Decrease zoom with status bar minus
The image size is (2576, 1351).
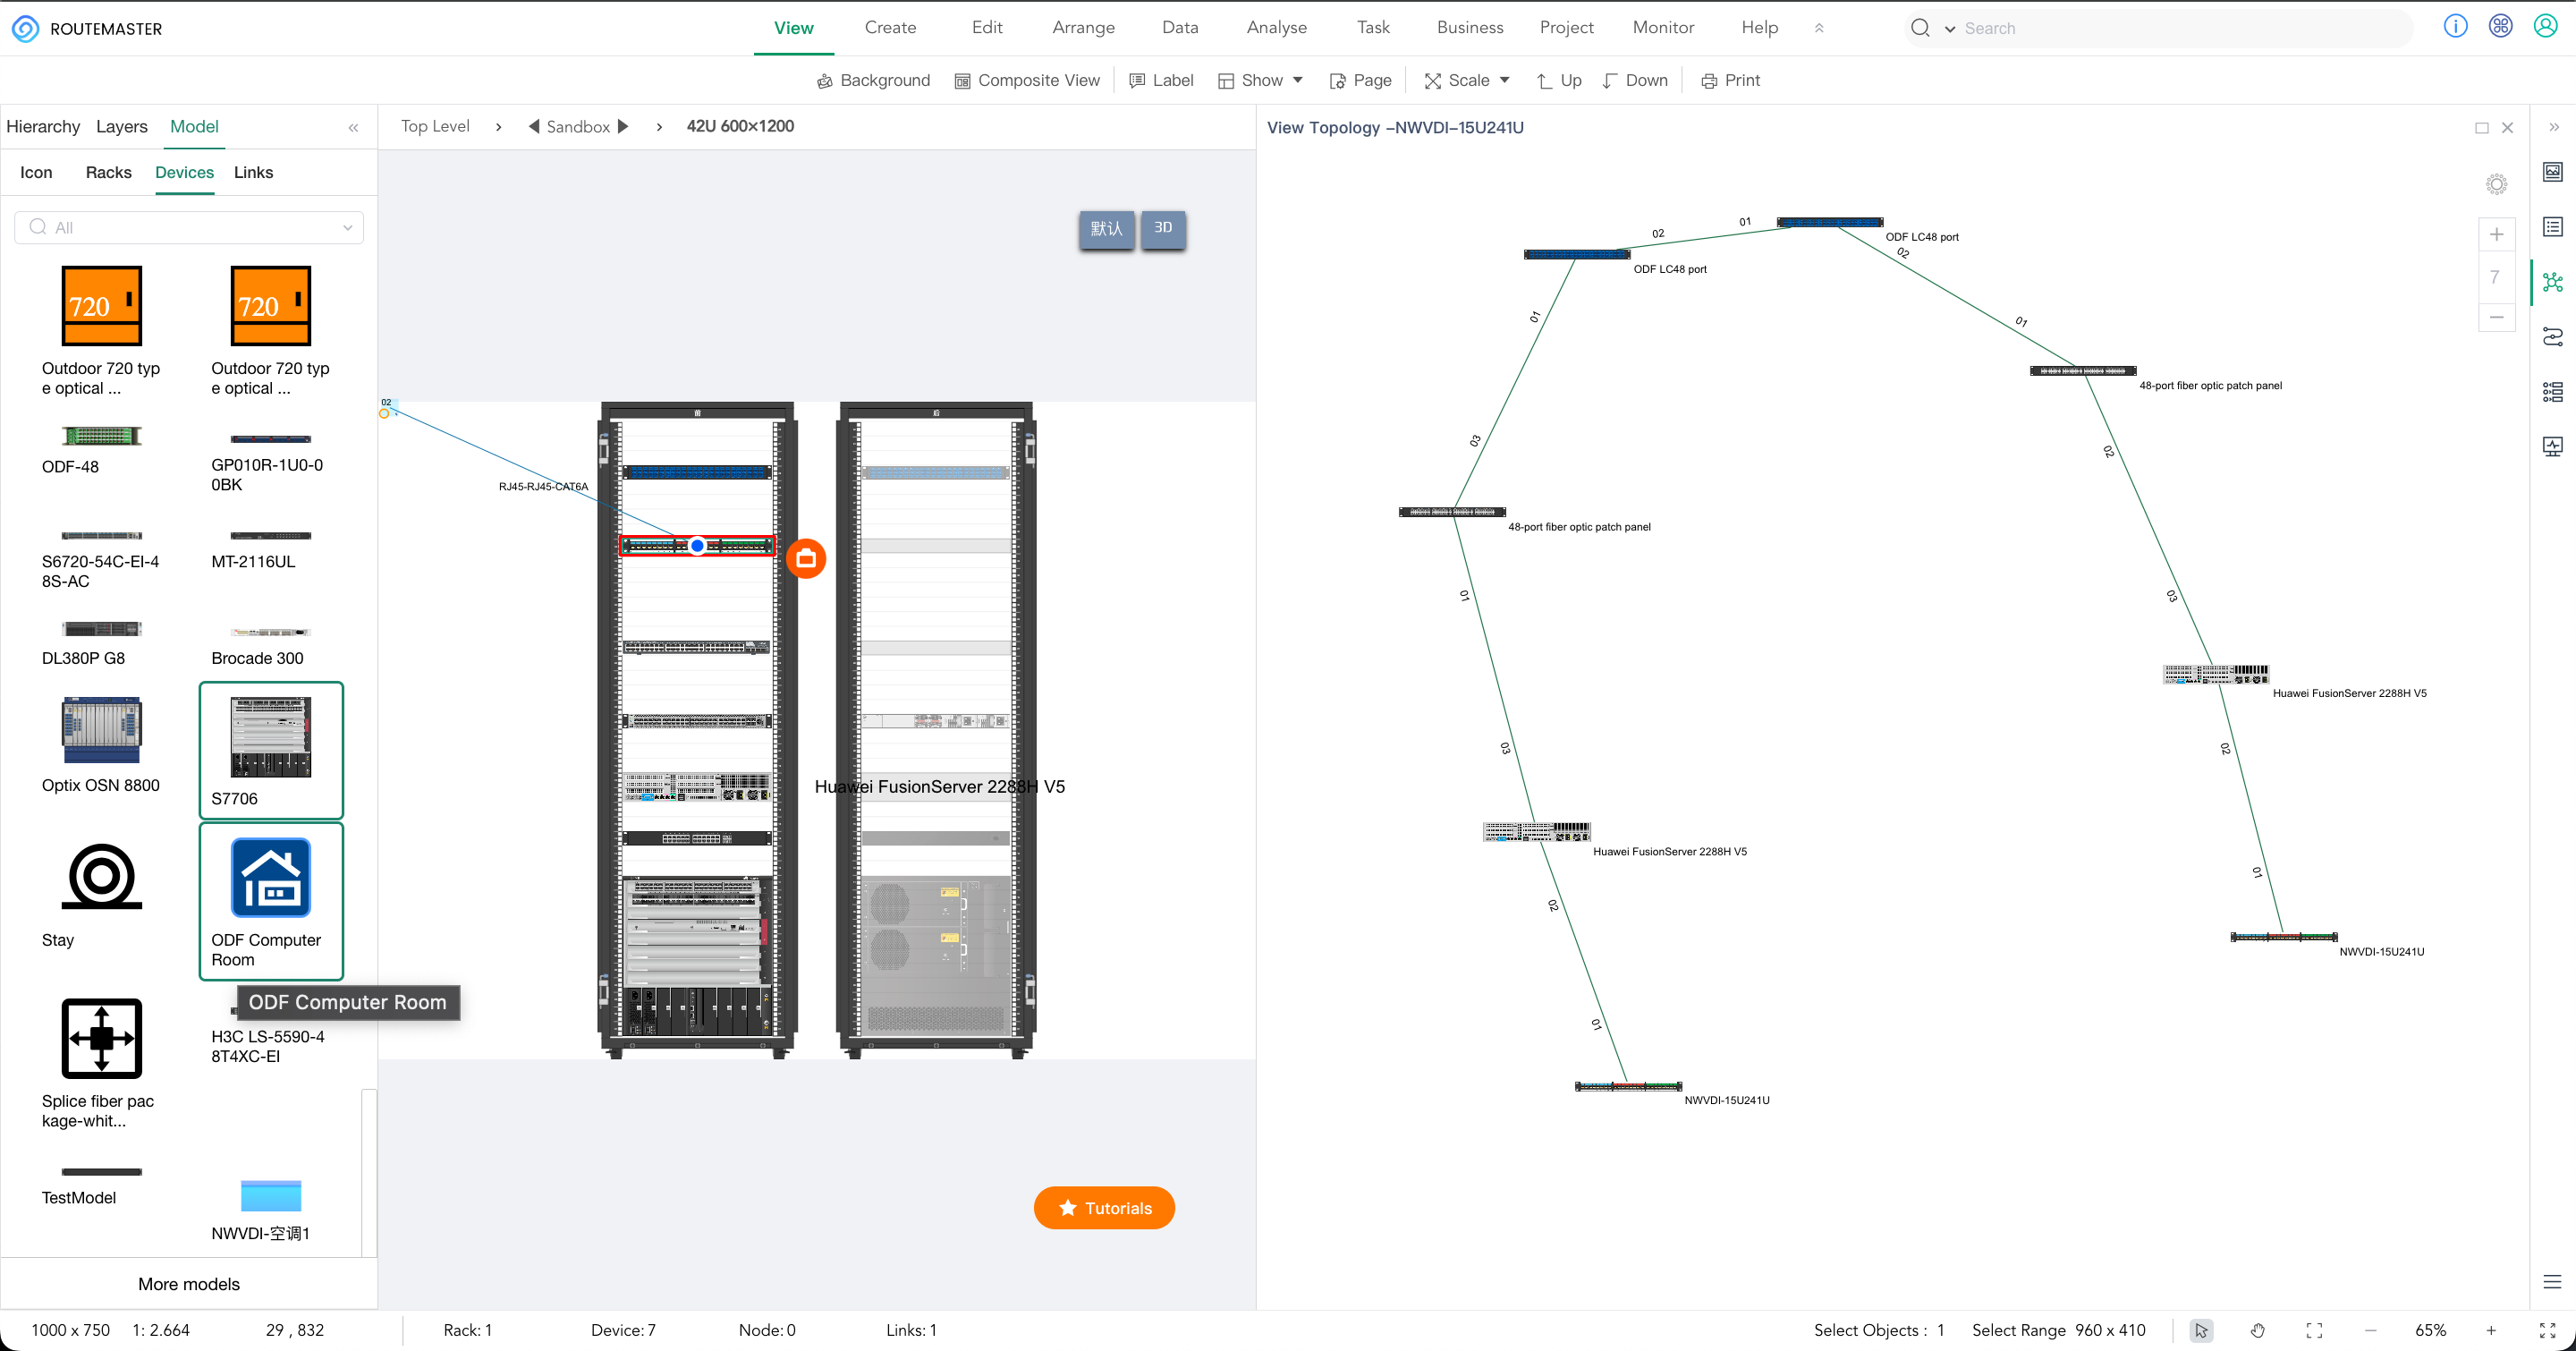coord(2370,1330)
